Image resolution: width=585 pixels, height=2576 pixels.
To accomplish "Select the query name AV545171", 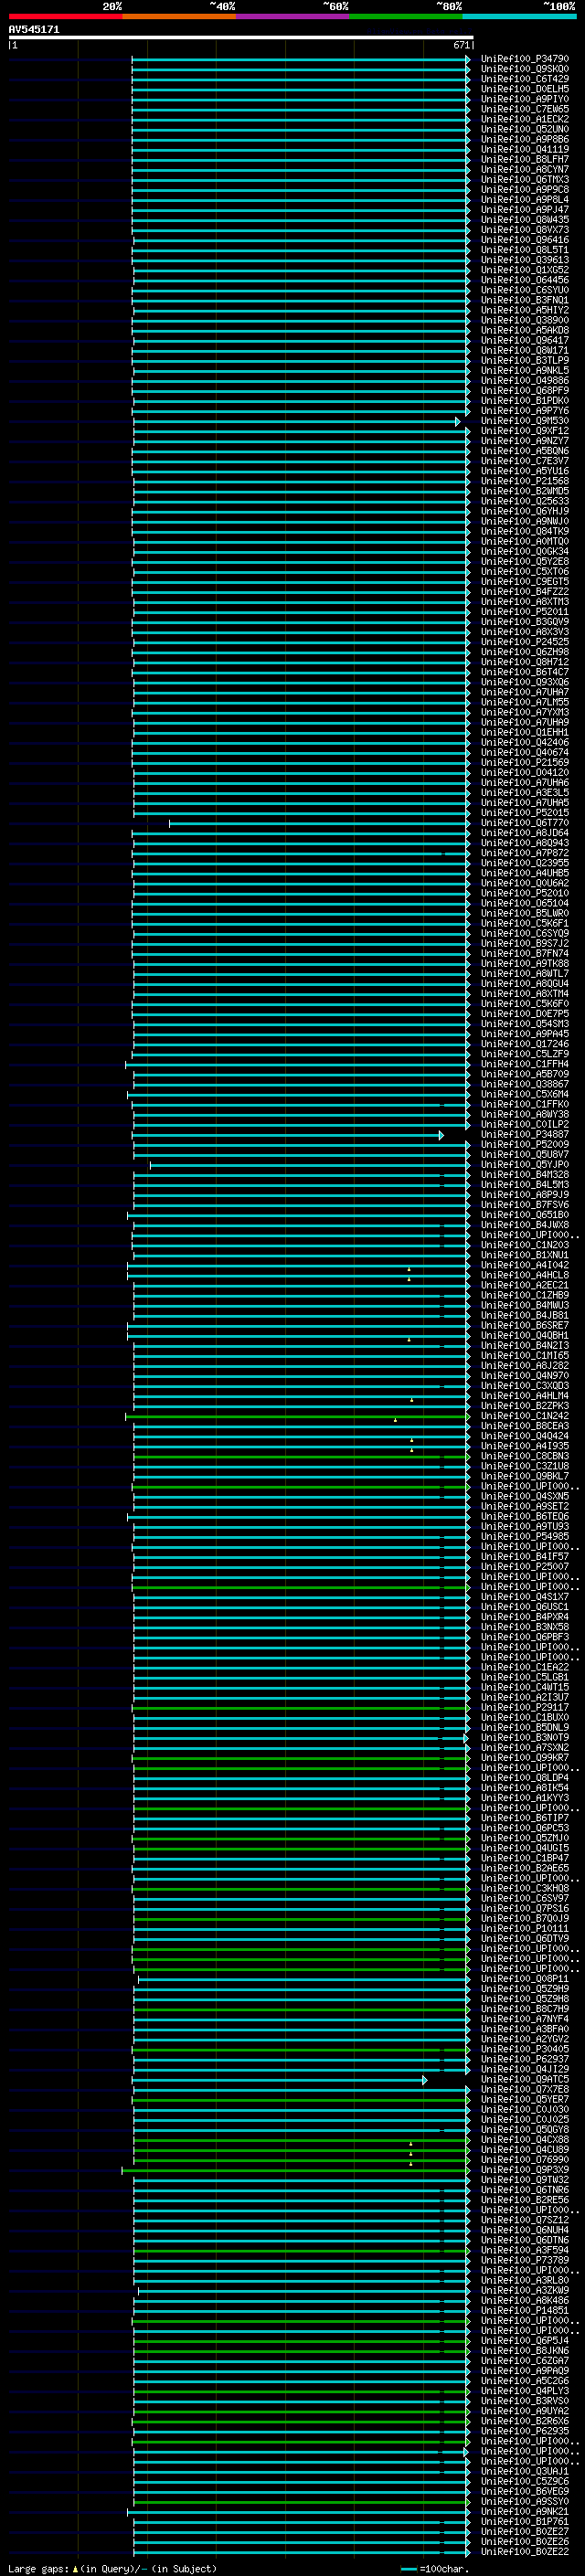I will point(34,30).
